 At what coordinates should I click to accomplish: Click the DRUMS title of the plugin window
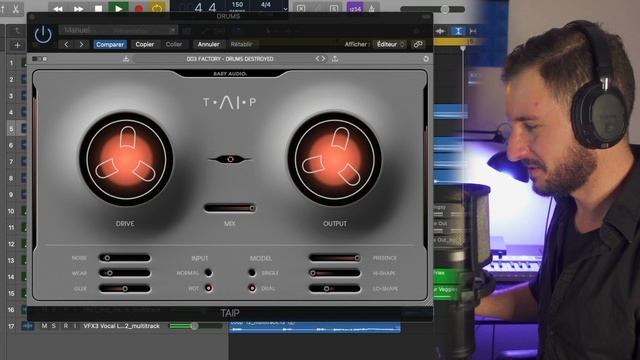point(228,16)
